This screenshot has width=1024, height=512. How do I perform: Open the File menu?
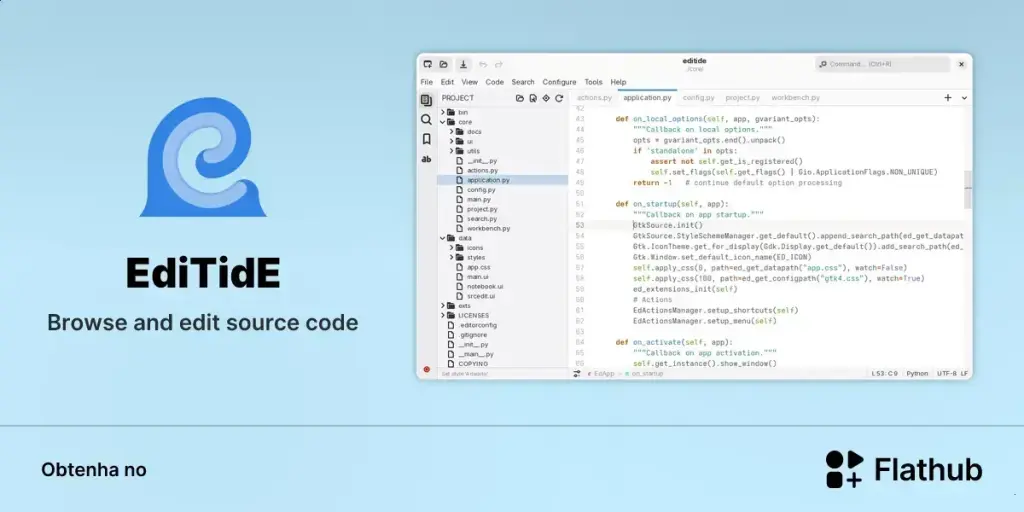426,82
